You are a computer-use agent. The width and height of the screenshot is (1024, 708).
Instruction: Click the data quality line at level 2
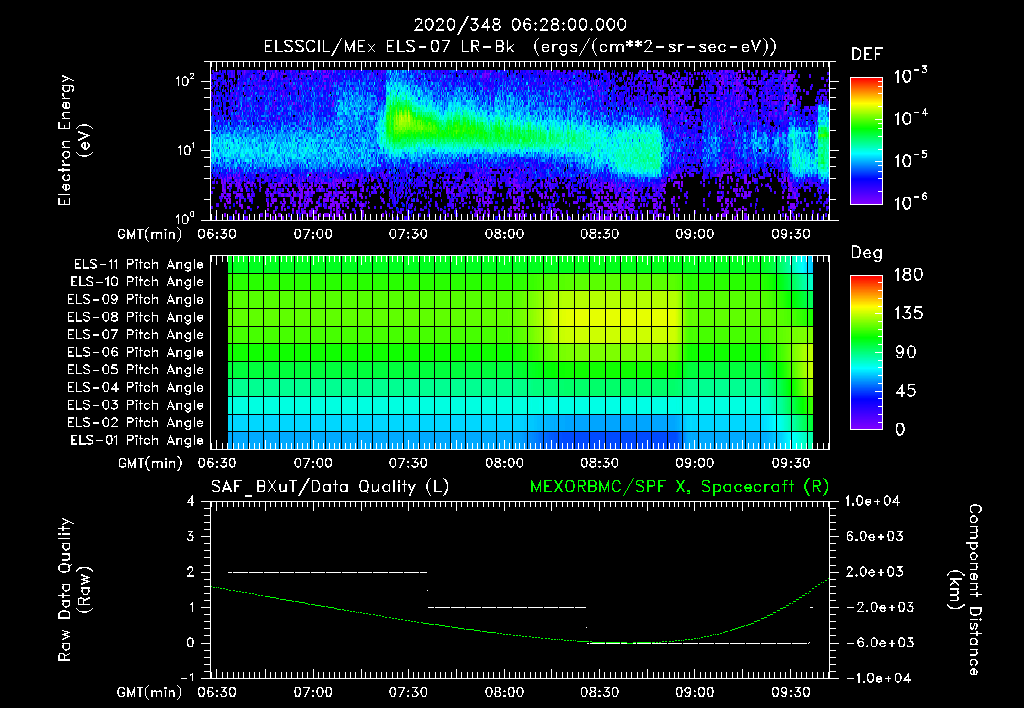tap(327, 572)
